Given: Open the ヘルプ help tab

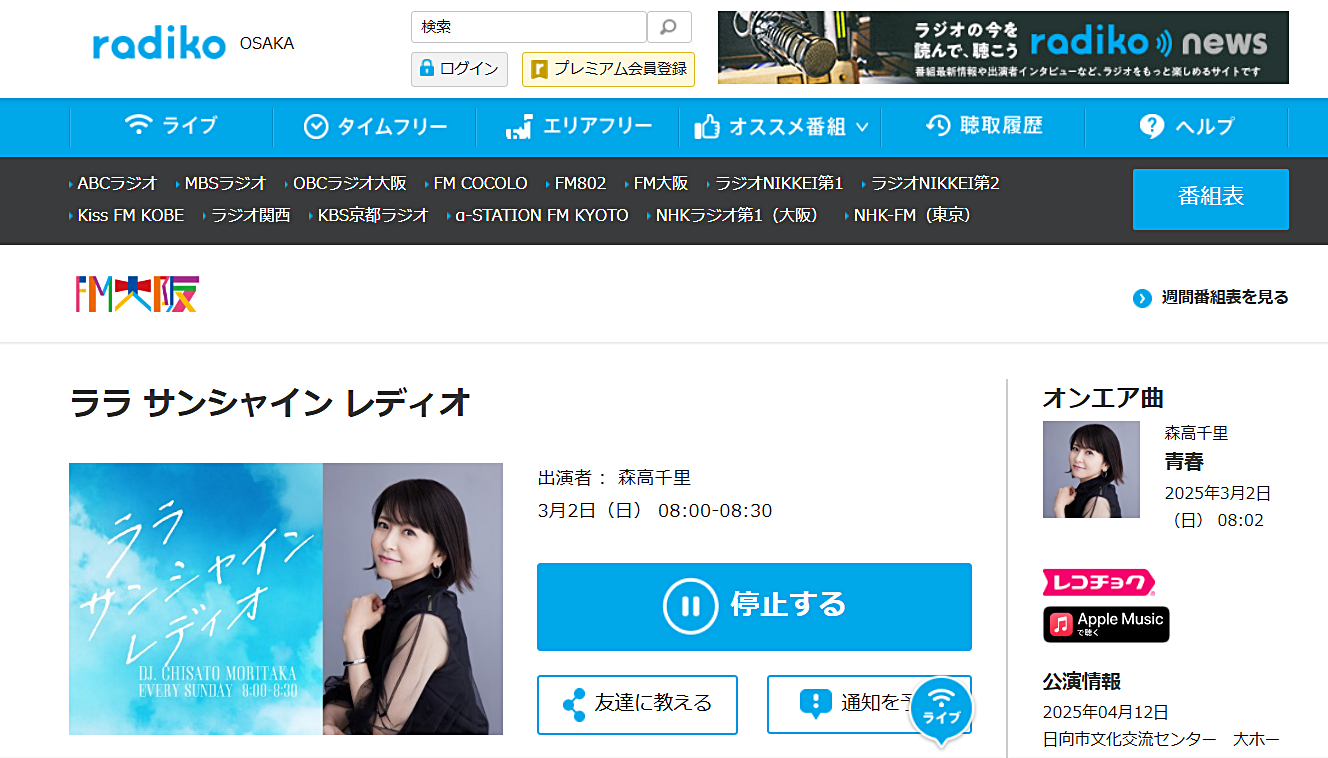Looking at the screenshot, I should (1187, 127).
